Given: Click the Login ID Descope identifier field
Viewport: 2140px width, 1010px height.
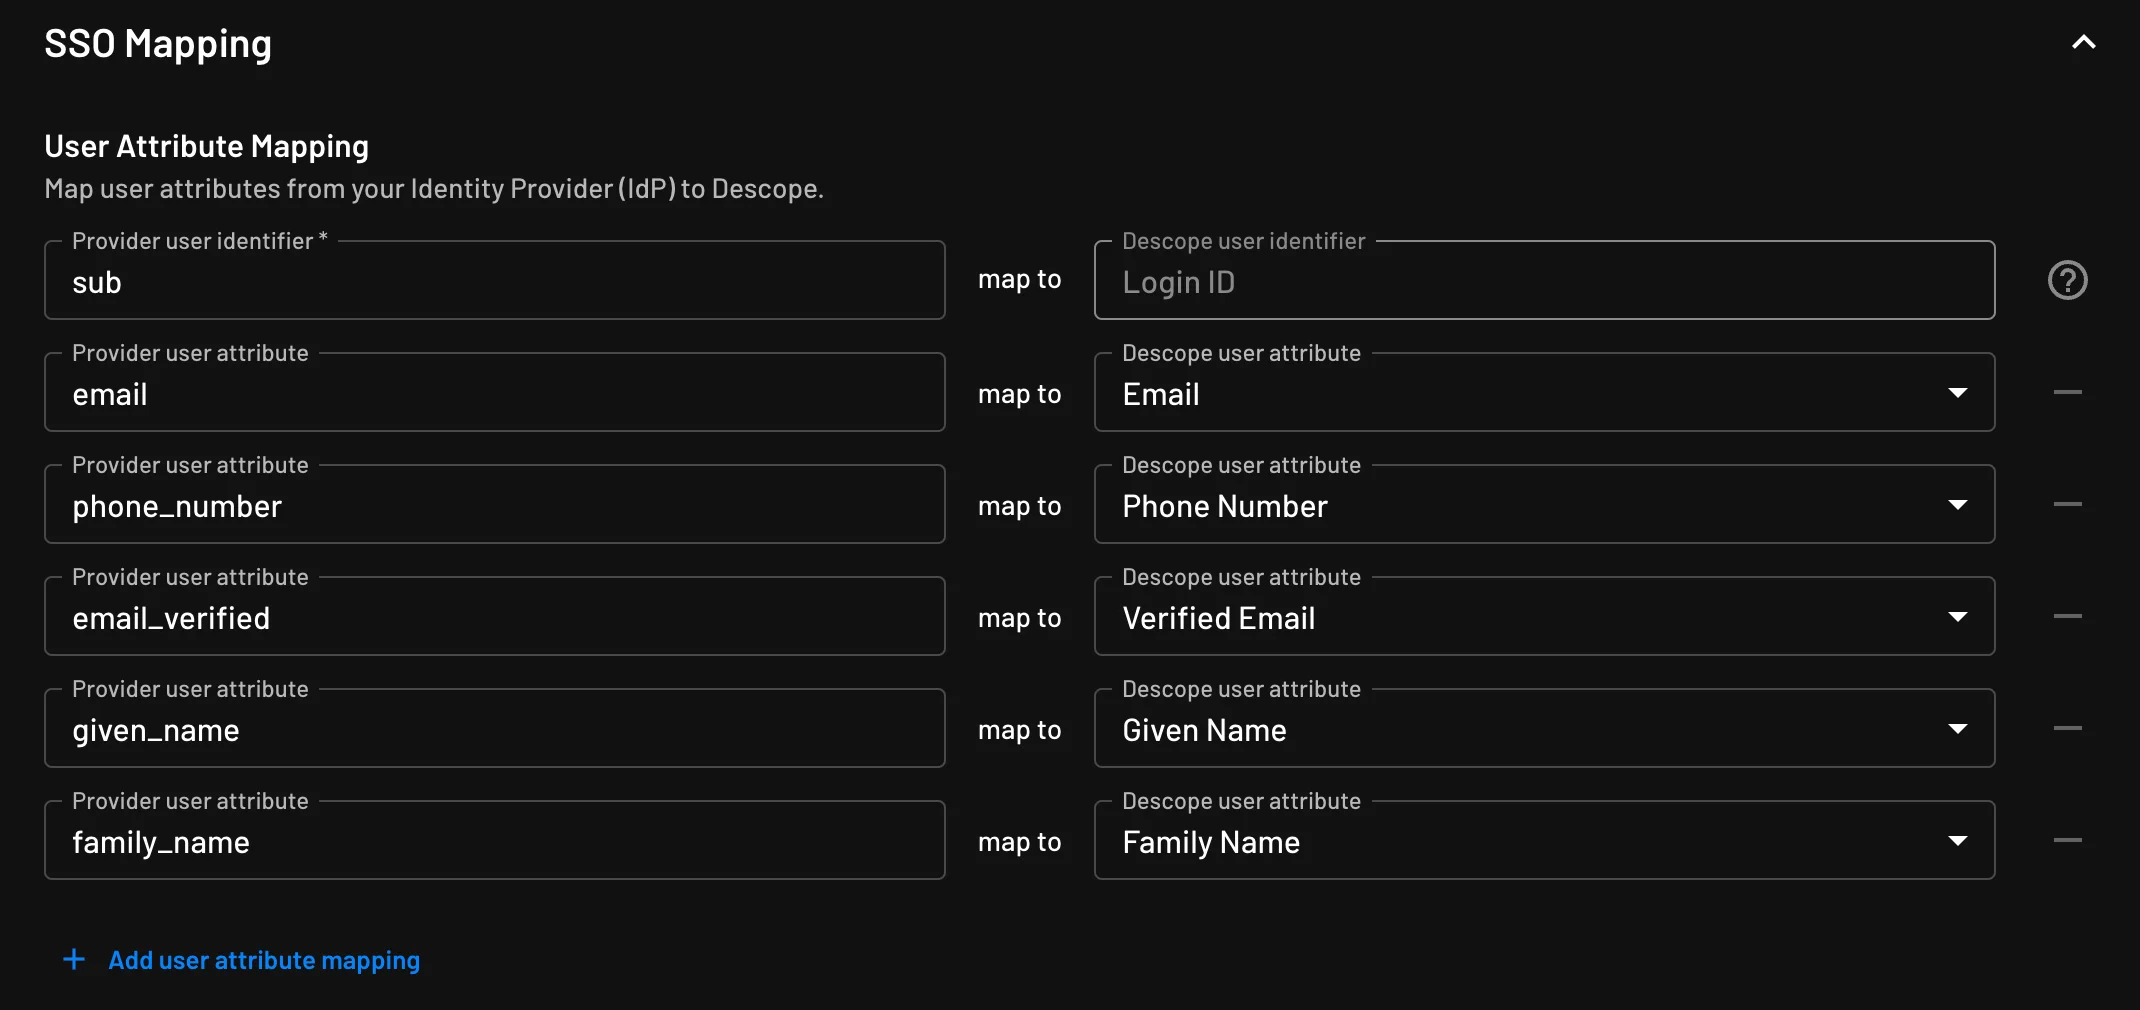Looking at the screenshot, I should pos(1543,281).
